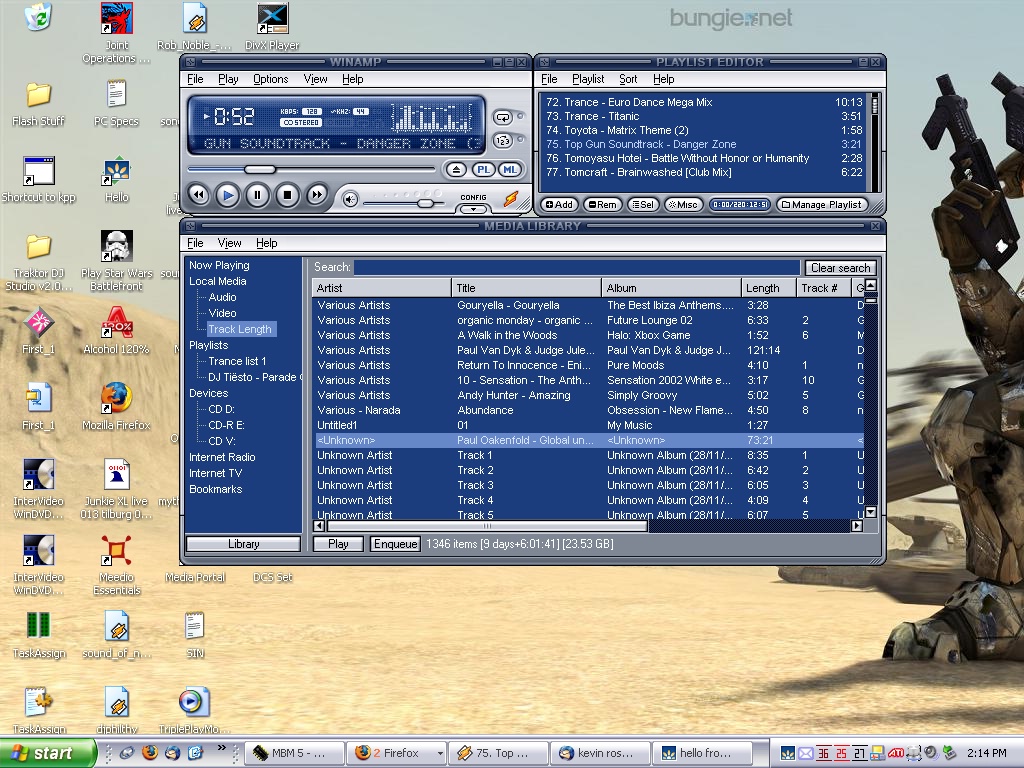Select Audio under Local Media
The image size is (1024, 768).
coord(222,297)
